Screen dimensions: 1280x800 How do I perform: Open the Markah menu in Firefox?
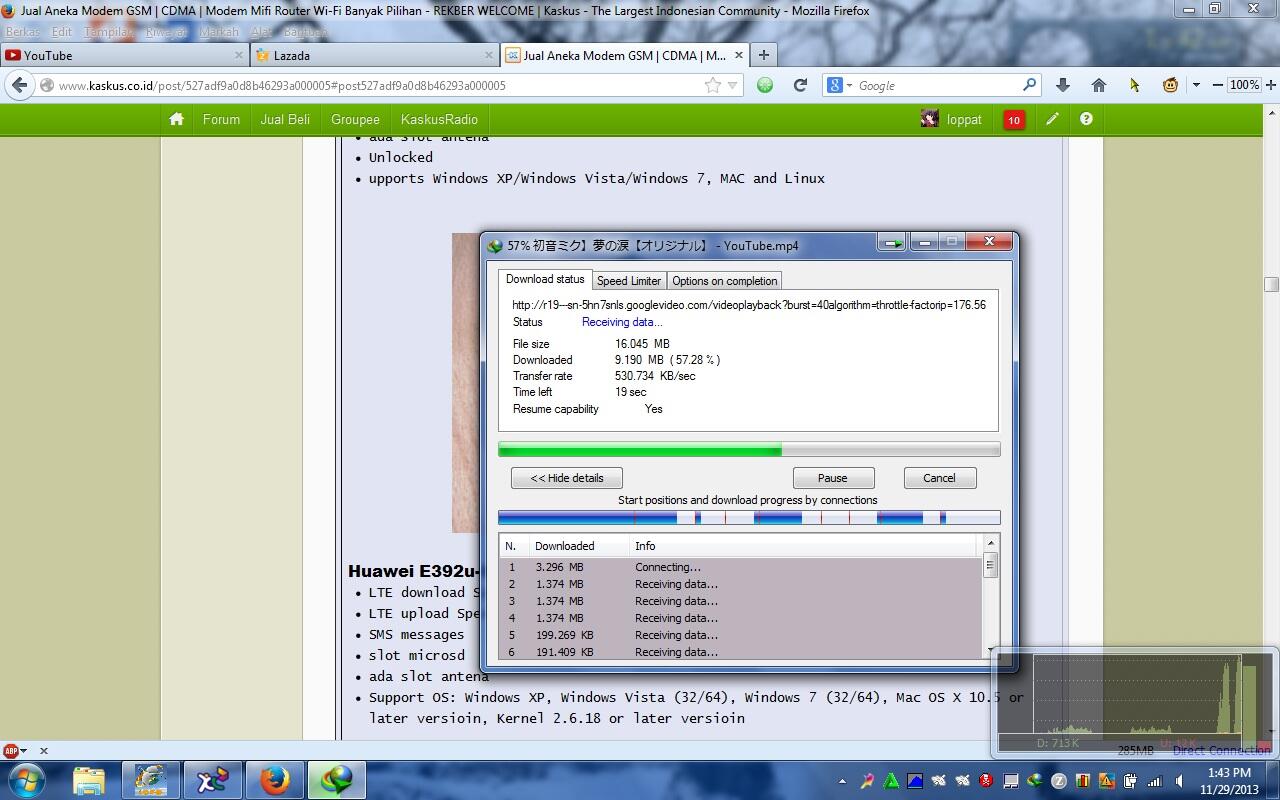click(219, 32)
